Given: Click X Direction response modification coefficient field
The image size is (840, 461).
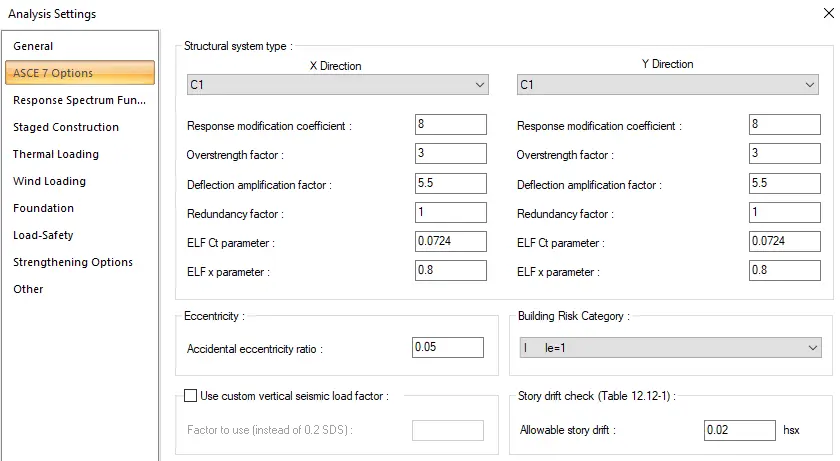Looking at the screenshot, I should [x=451, y=124].
